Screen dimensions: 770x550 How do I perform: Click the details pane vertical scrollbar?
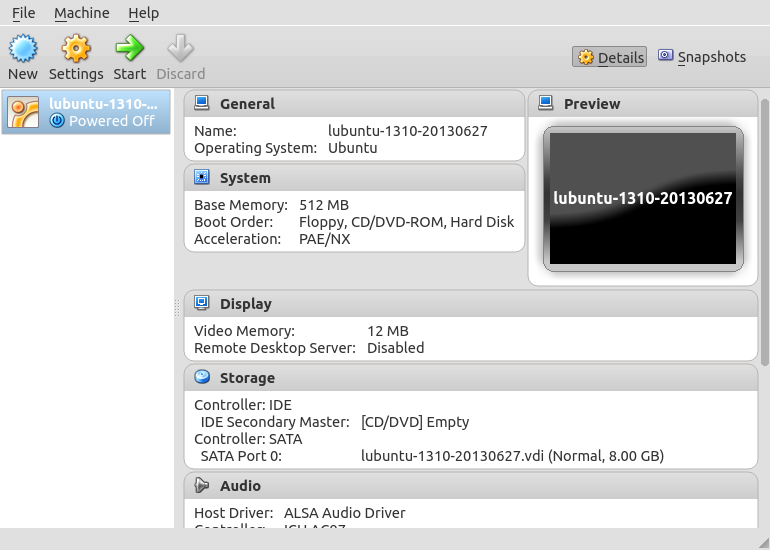coord(765,300)
